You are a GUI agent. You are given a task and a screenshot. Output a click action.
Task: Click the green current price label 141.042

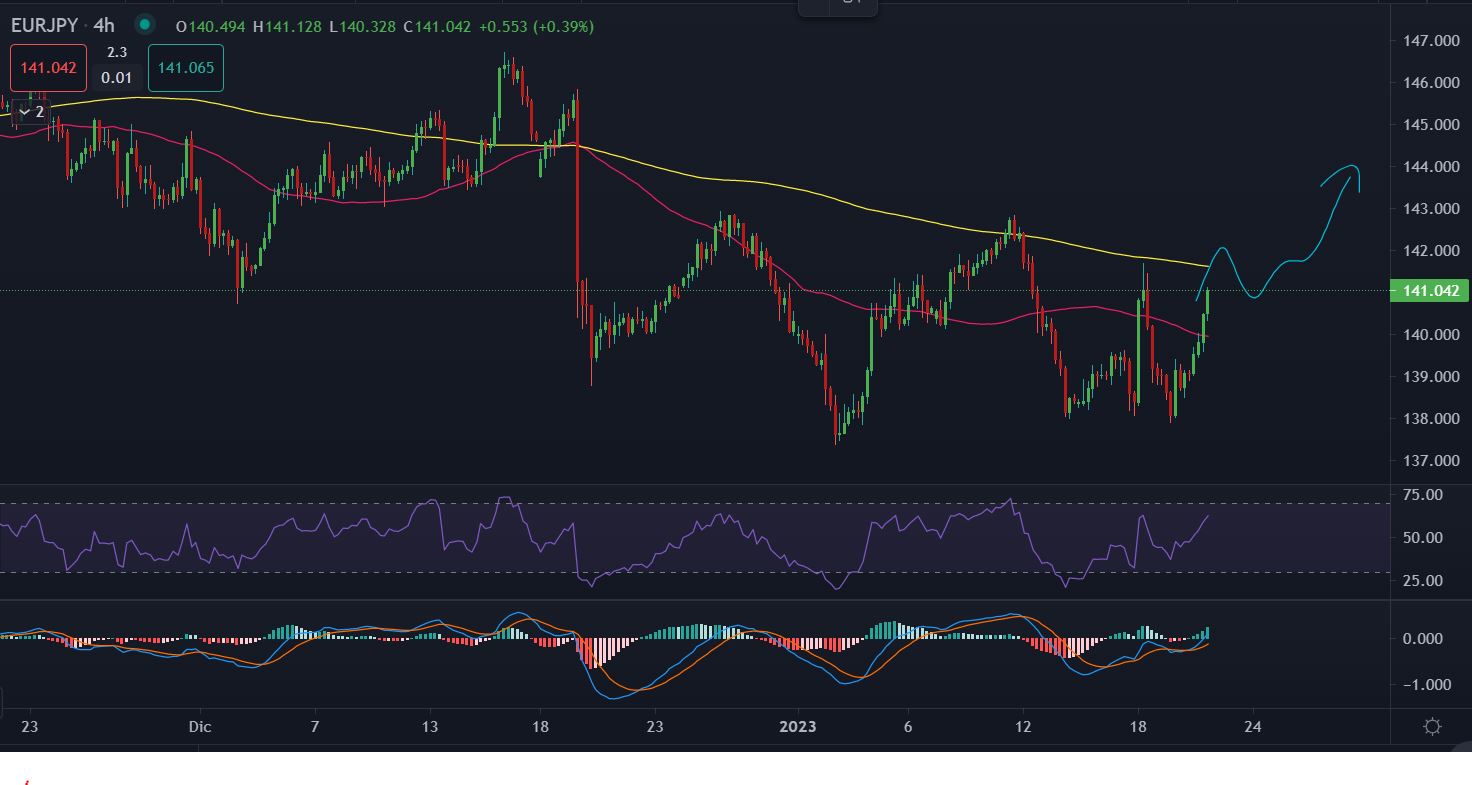click(x=1428, y=291)
